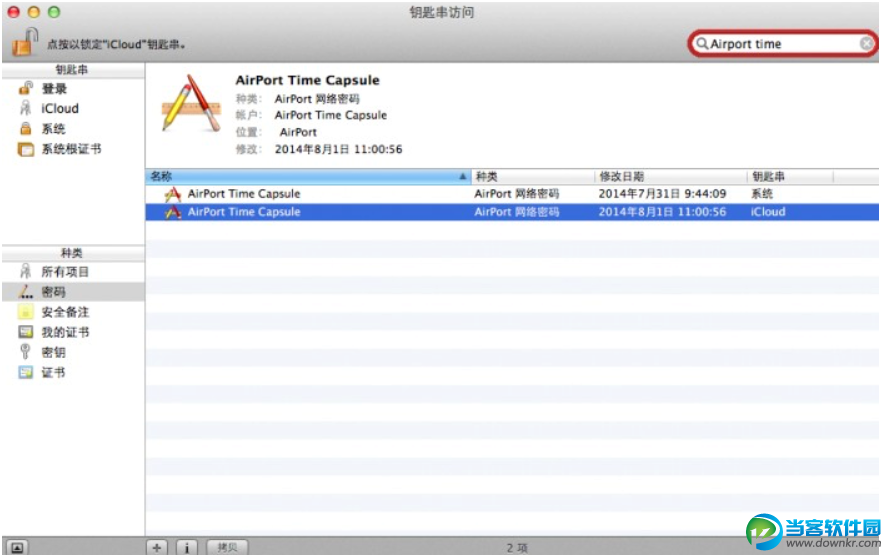Screen dimensions: 882x557
Task: Click the iCloud cell in 钥匙串 column
Action: tap(768, 212)
